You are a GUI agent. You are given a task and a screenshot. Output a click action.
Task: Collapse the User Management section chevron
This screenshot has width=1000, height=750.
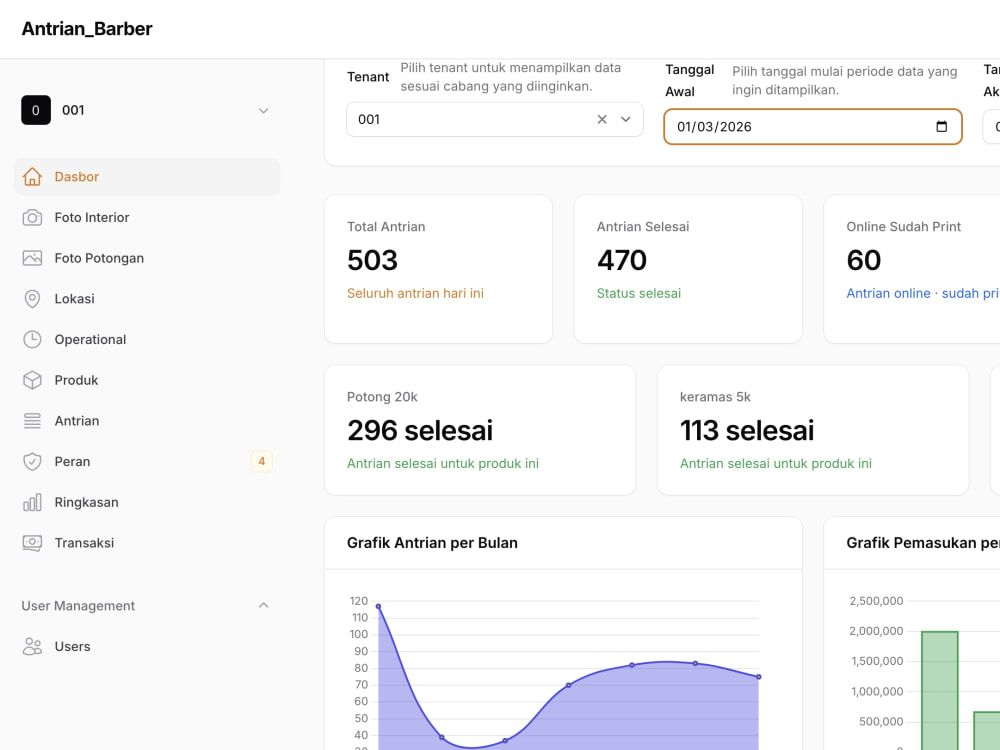(263, 605)
